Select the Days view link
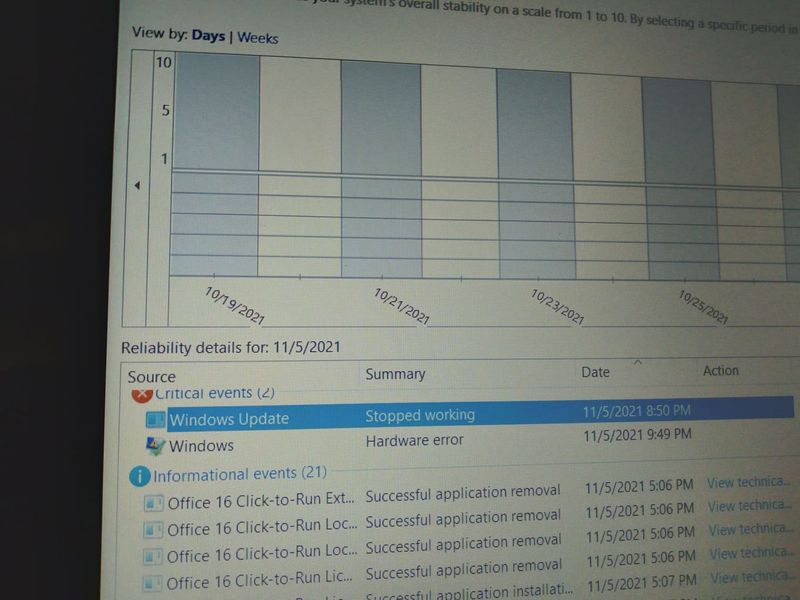This screenshot has width=800, height=600. coord(208,36)
